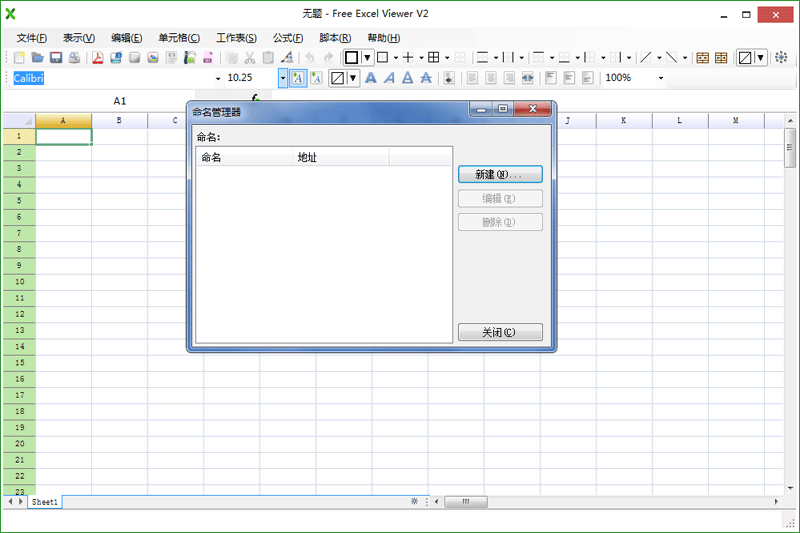Open fill color dropdown arrow at toolbar right
This screenshot has width=800, height=533.
[760, 58]
